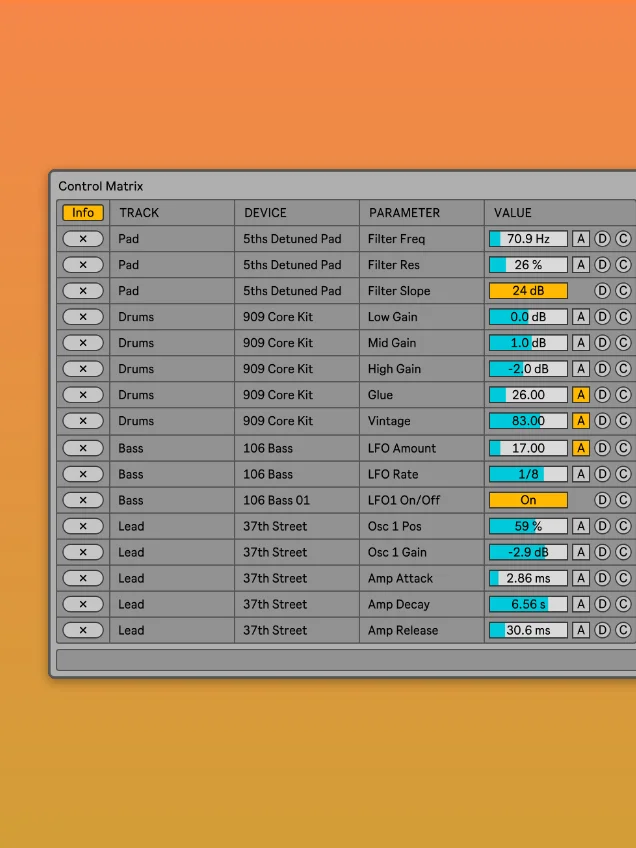
Task: Remove the Amp Decay mapping row
Action: [x=83, y=604]
